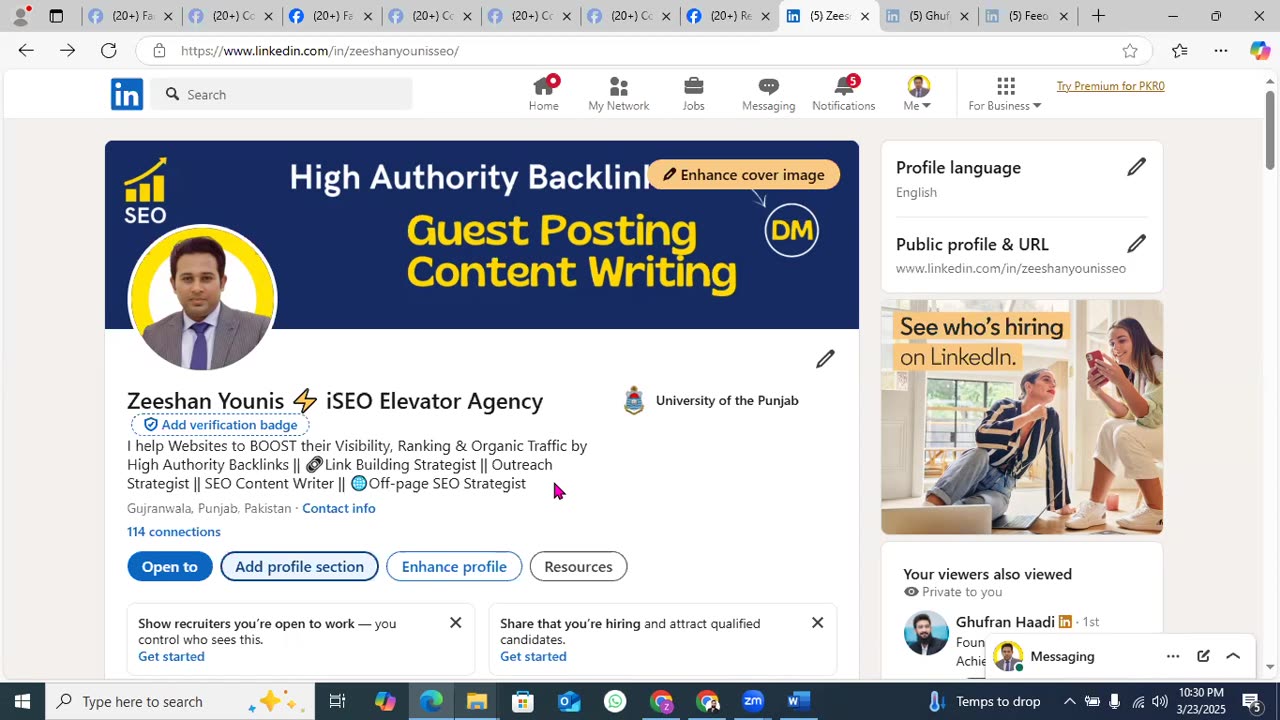Expand the messaging overlay chevron
1280x720 pixels.
(1233, 656)
